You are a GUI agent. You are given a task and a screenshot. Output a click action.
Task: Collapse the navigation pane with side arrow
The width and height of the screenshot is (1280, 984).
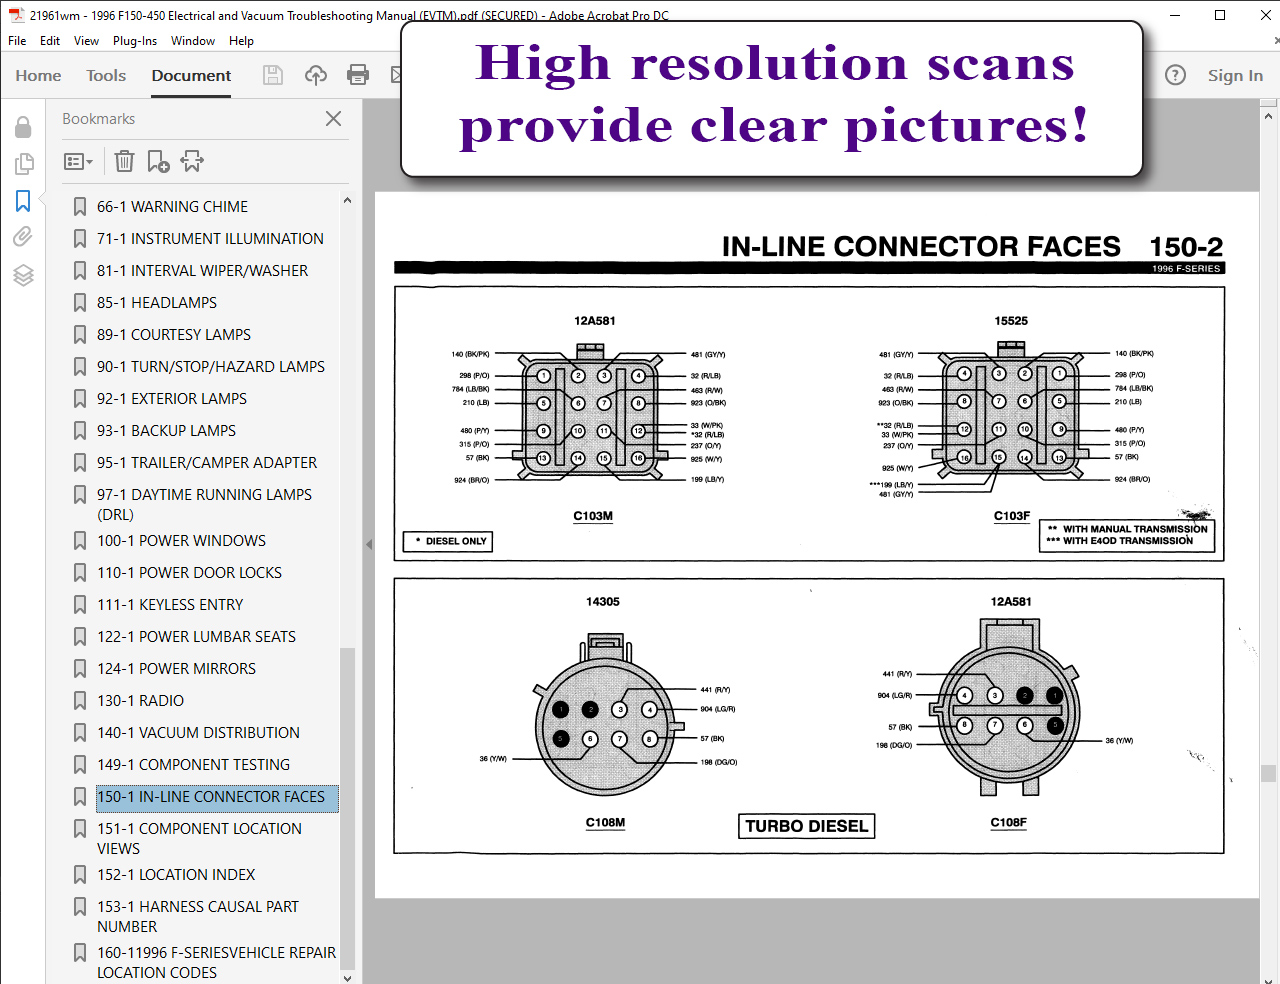[369, 545]
